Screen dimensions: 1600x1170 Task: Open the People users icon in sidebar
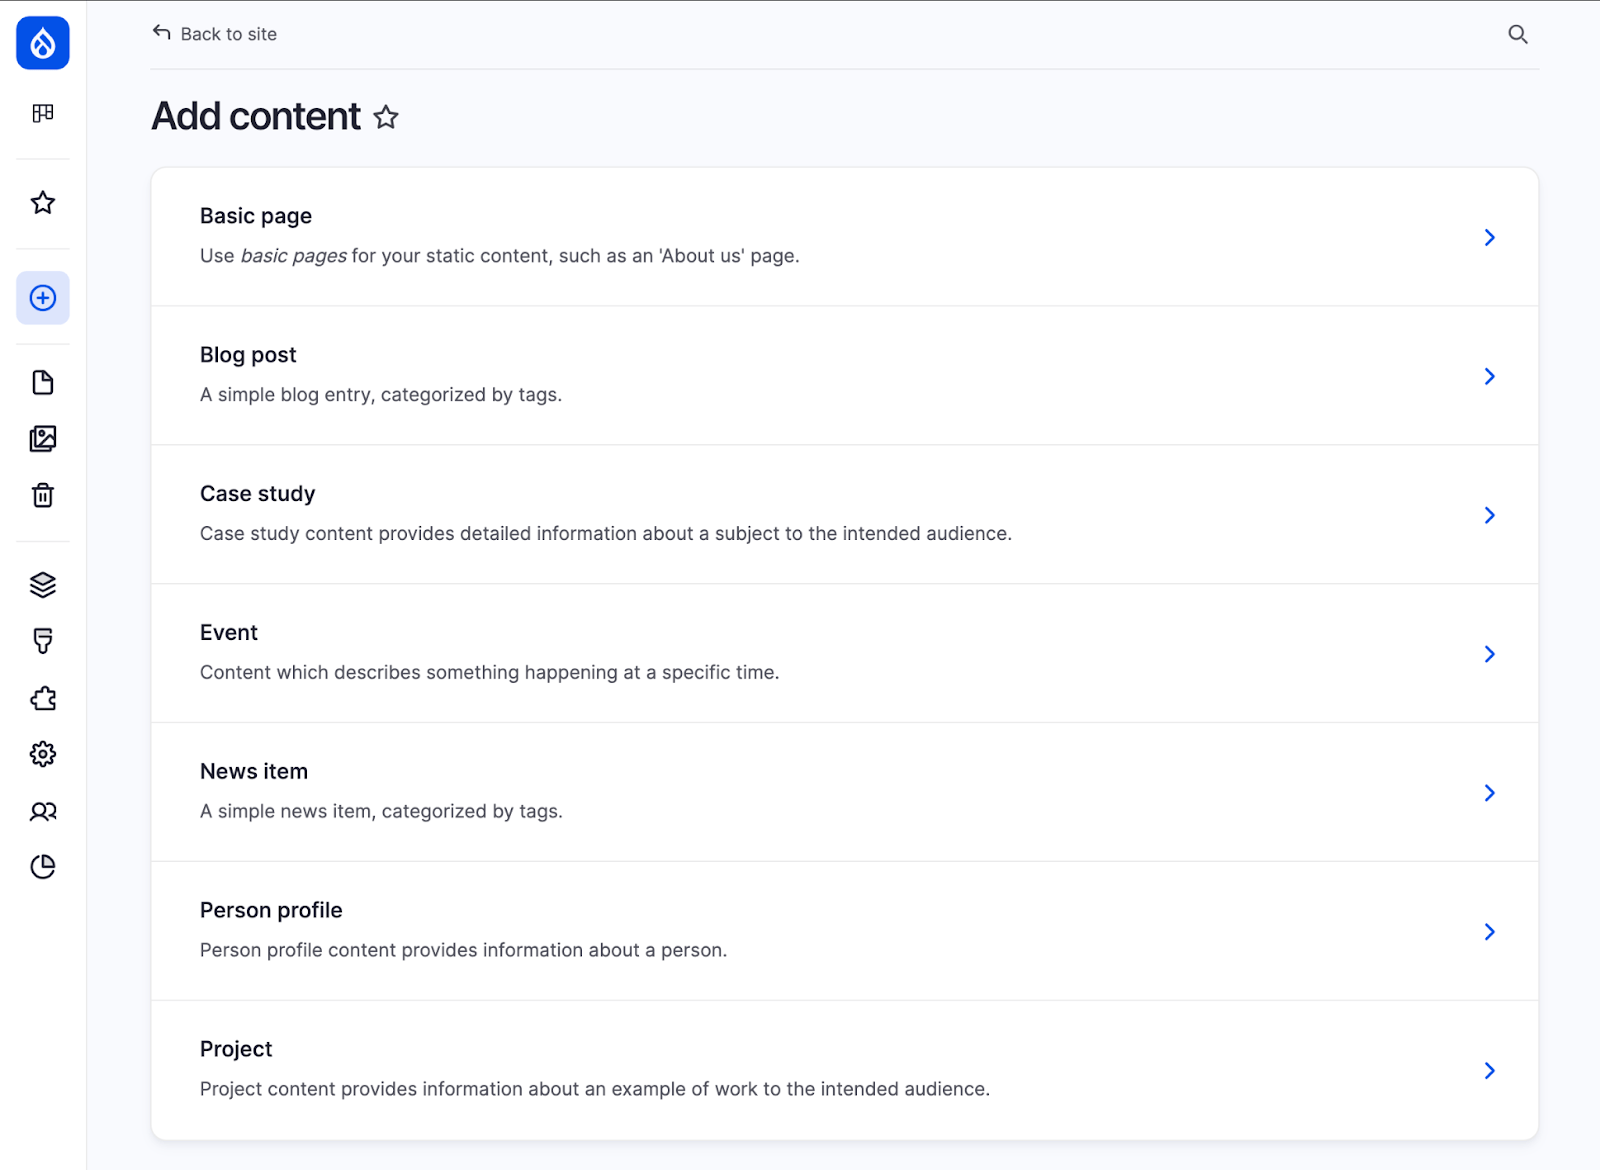tap(43, 811)
